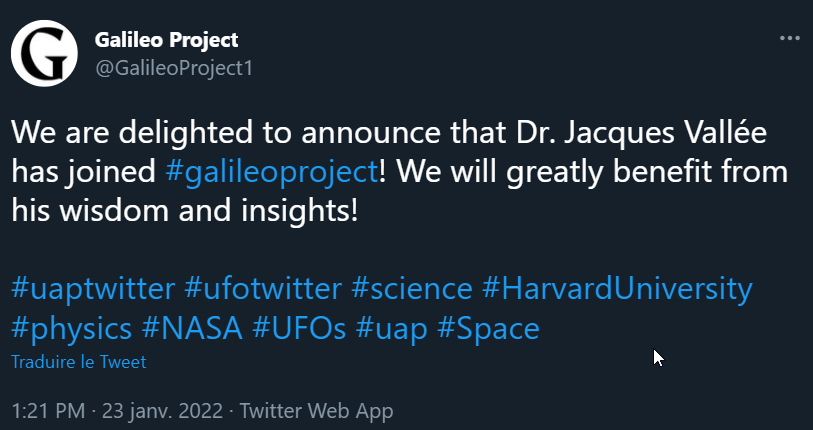
Task: Open the #UFOs hashtag
Action: click(x=299, y=328)
